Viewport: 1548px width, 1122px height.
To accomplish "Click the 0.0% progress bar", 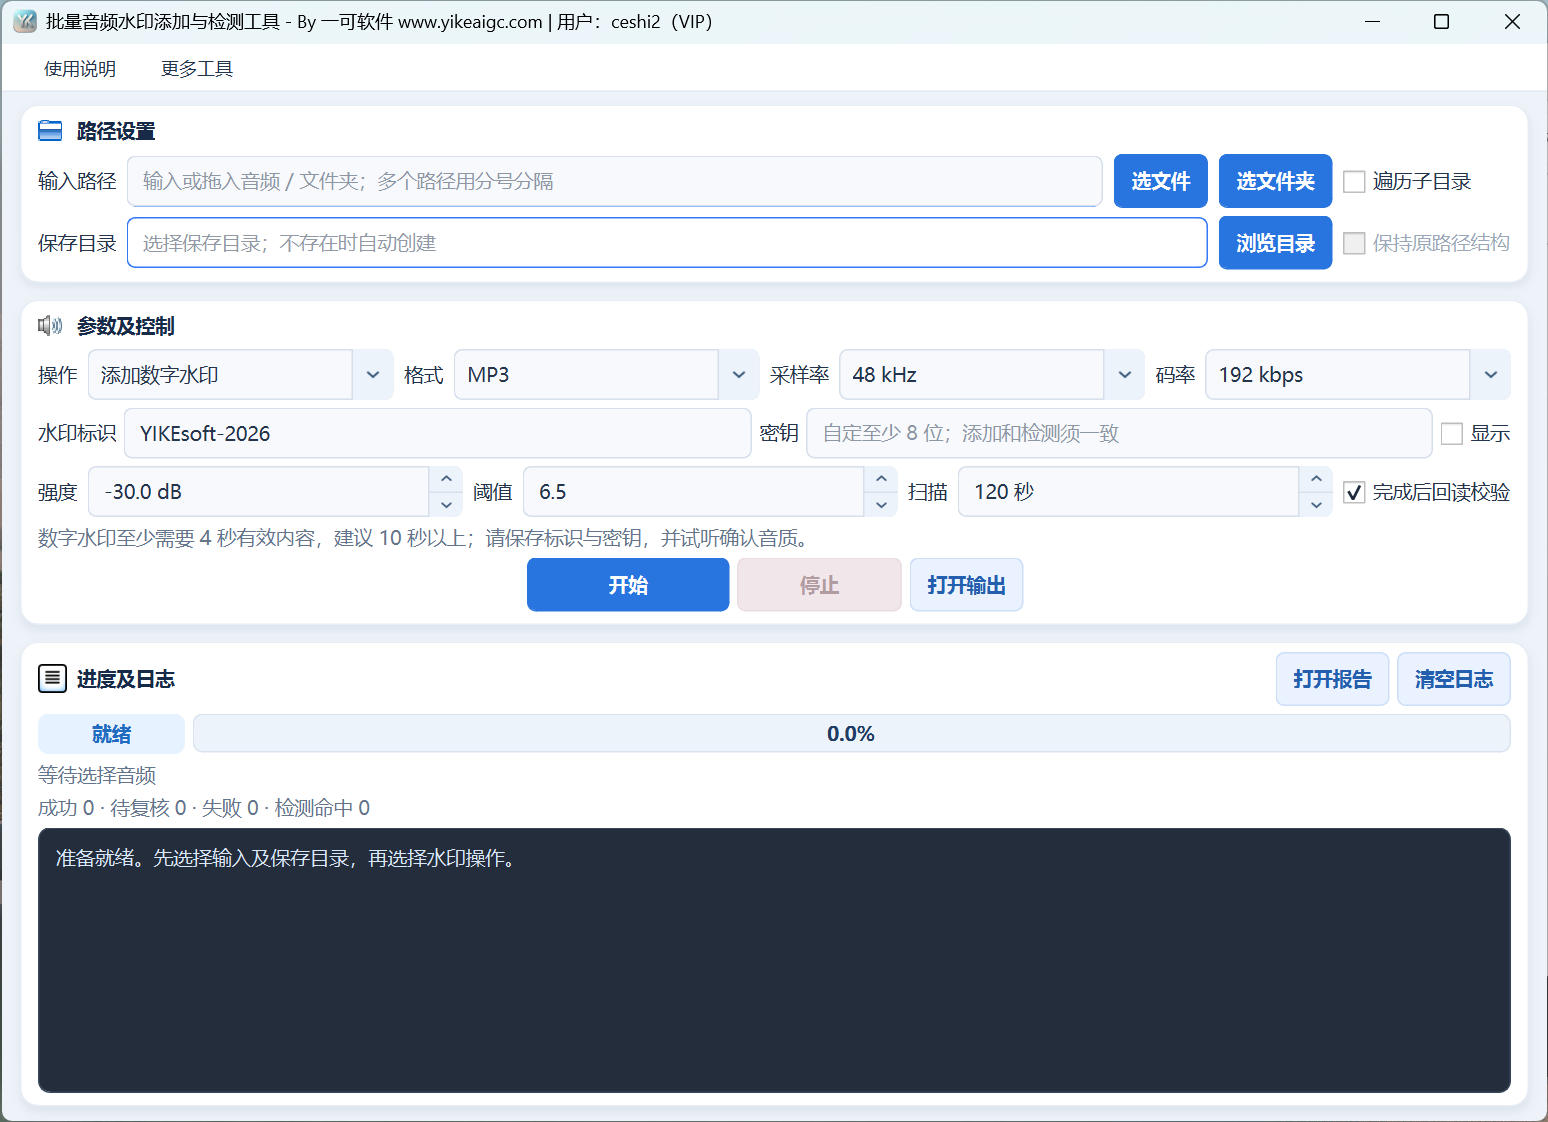I will (x=851, y=734).
